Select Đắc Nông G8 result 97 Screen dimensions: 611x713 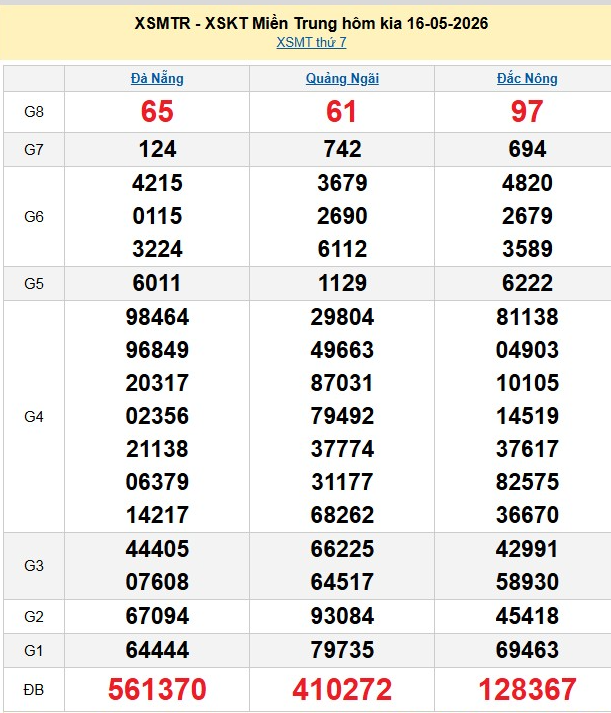[527, 112]
